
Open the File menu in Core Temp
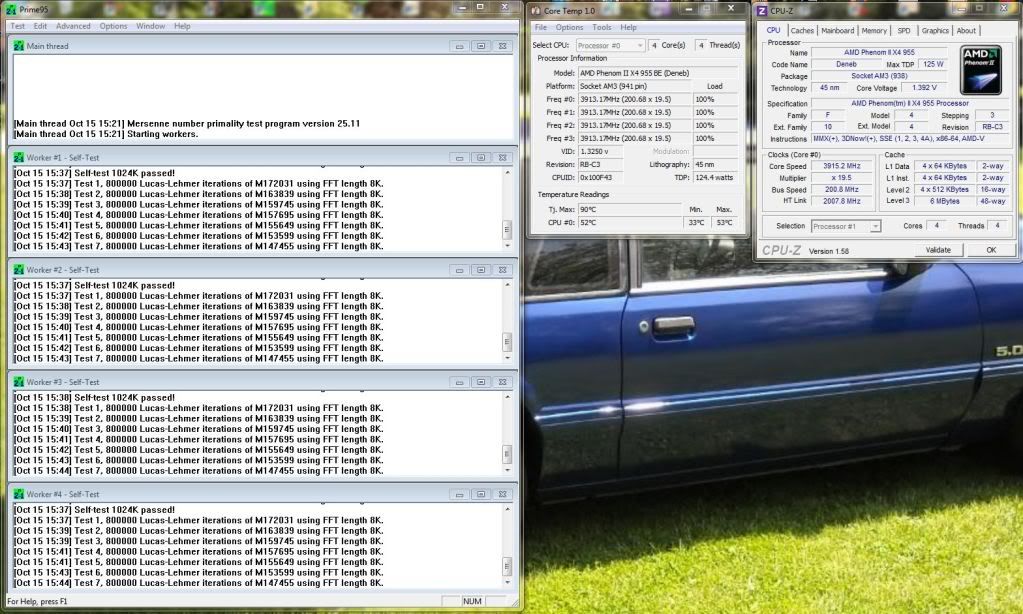click(x=541, y=27)
